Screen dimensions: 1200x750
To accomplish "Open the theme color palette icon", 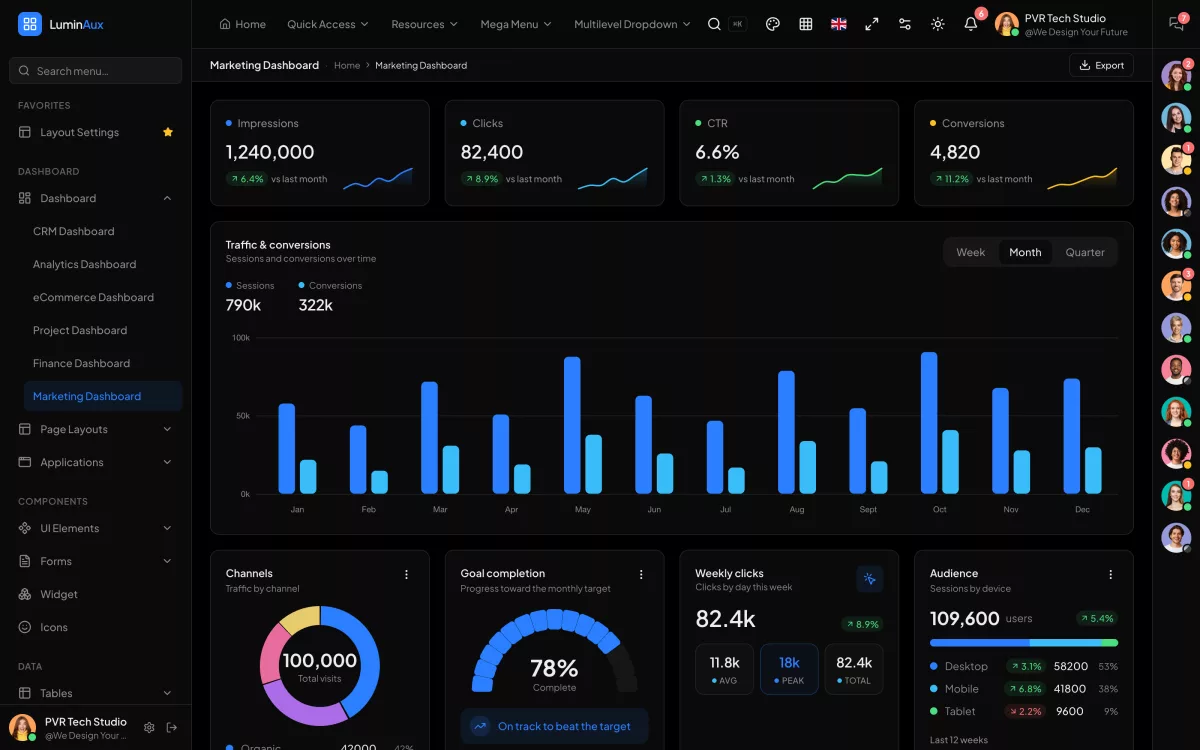I will pyautogui.click(x=772, y=24).
